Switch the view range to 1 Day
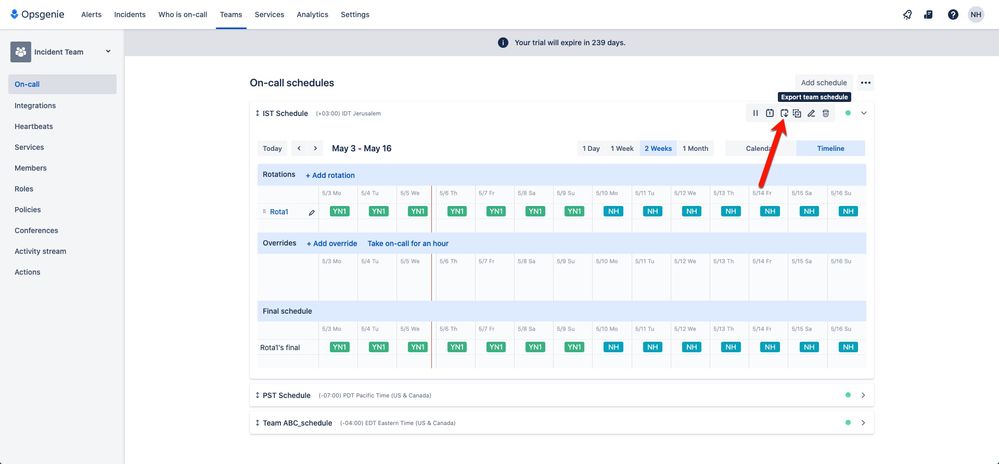Screen dimensions: 999x464 click(591, 149)
